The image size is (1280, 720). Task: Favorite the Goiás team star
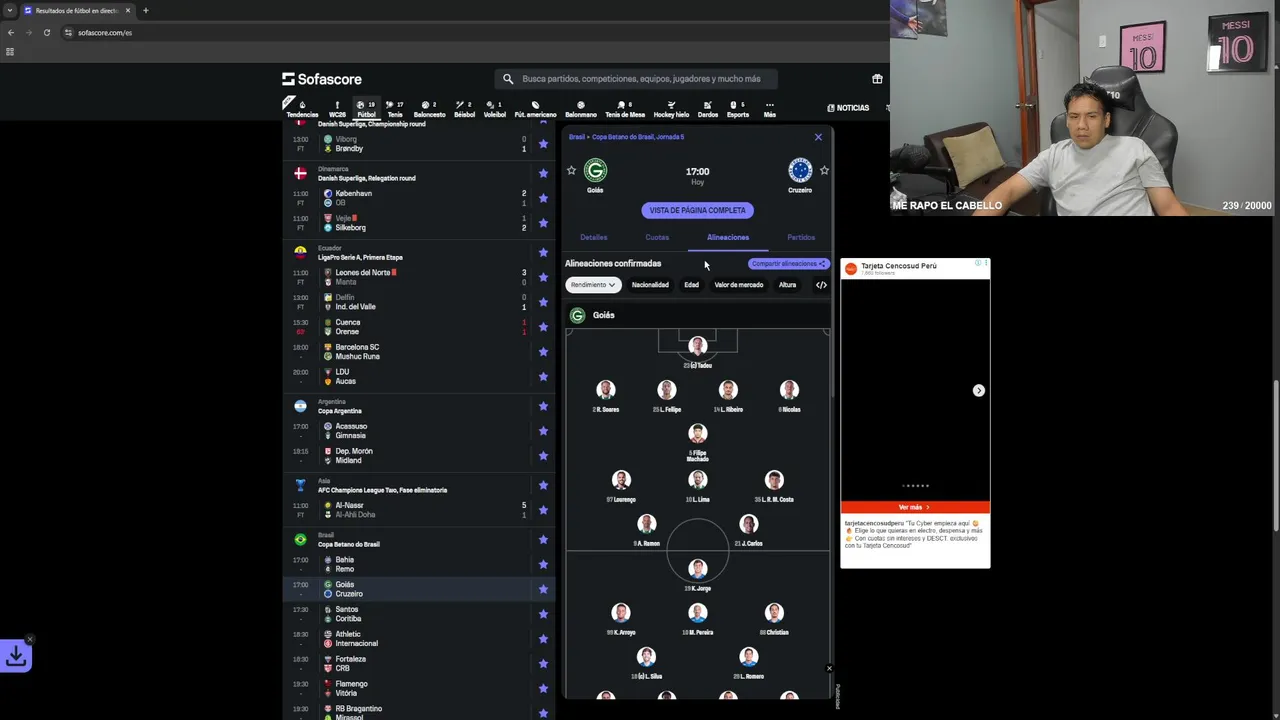coord(571,171)
